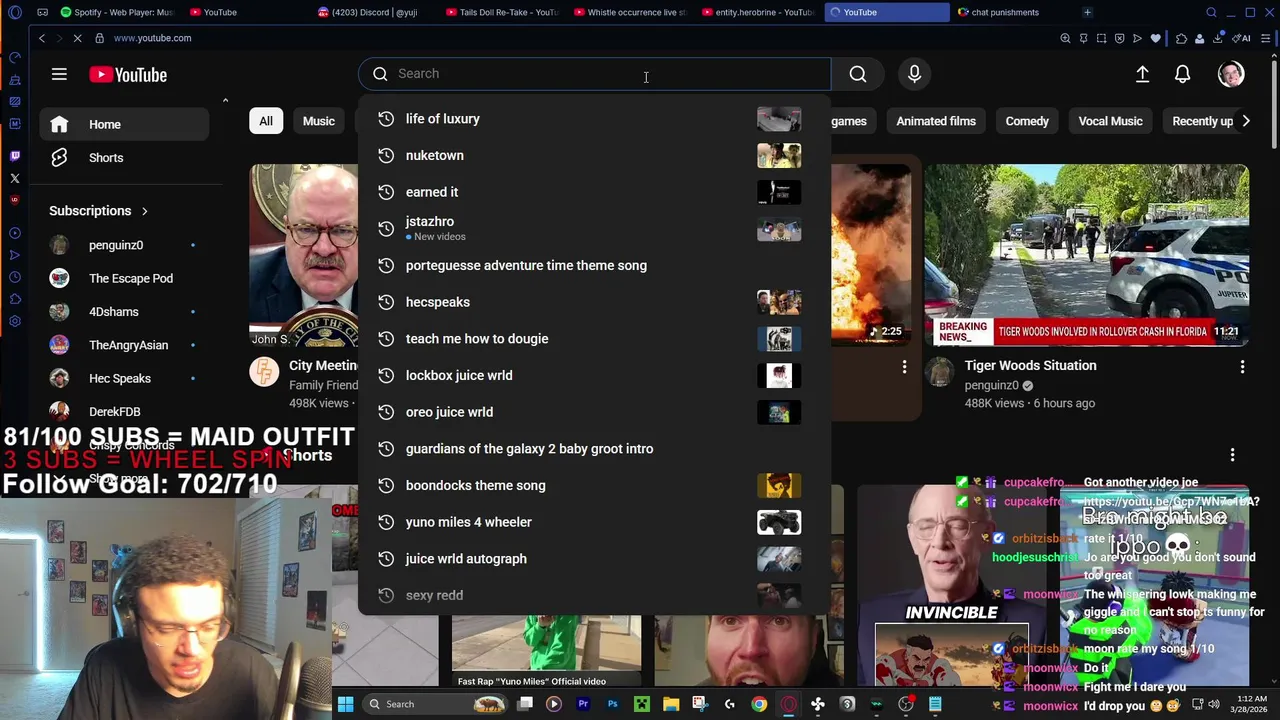Click the YouTube logo

point(128,75)
